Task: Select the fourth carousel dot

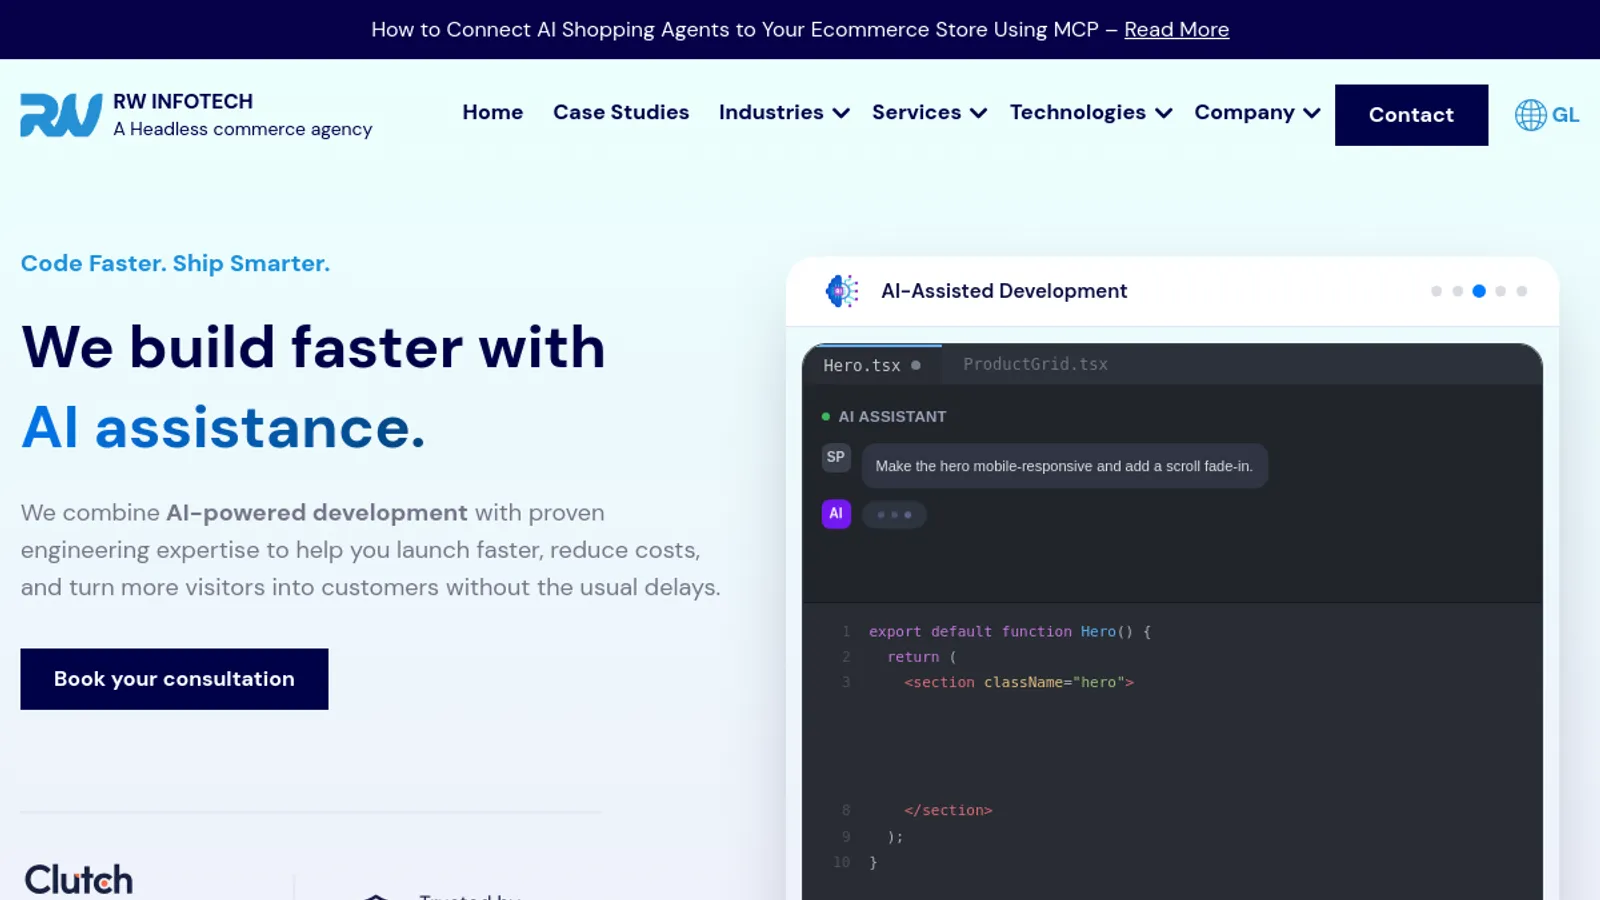Action: pyautogui.click(x=1500, y=291)
